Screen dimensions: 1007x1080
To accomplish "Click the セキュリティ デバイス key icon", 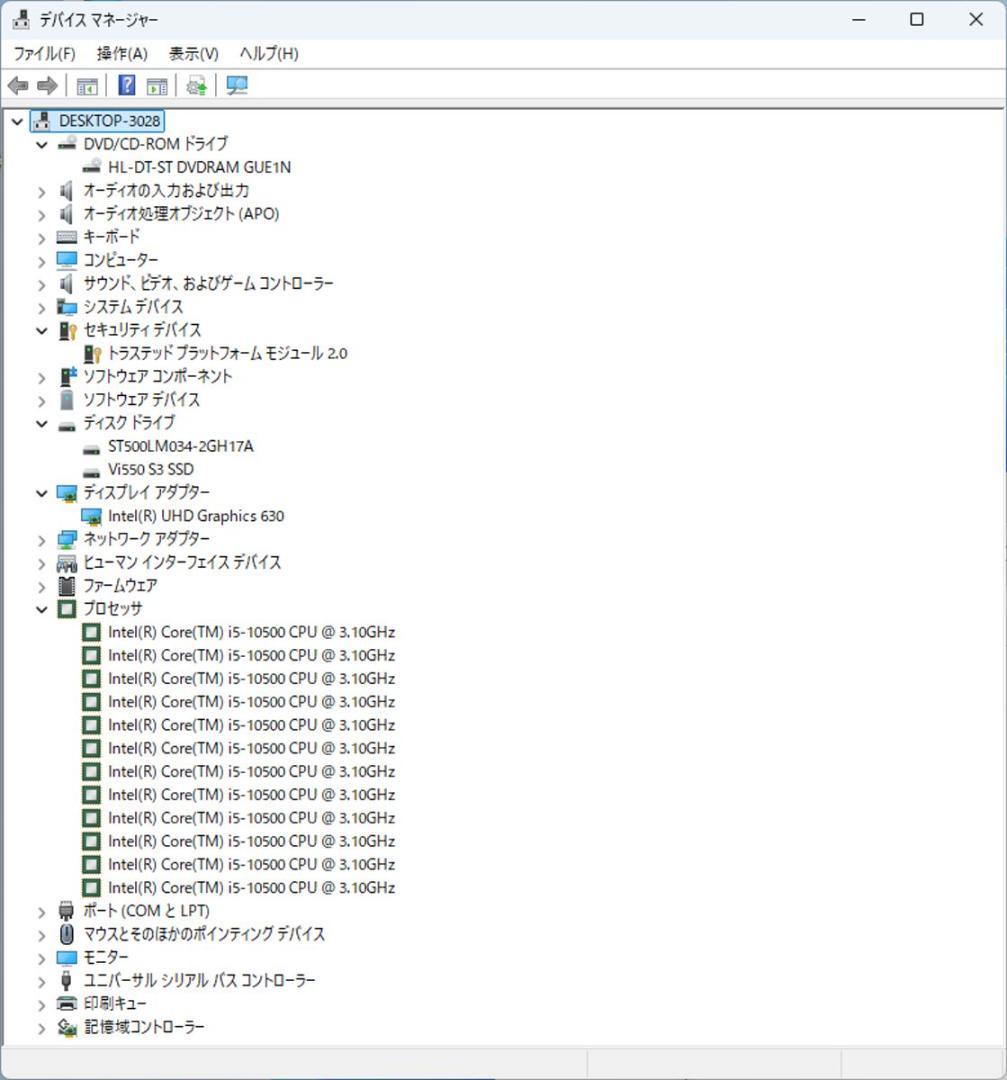I will pos(67,330).
